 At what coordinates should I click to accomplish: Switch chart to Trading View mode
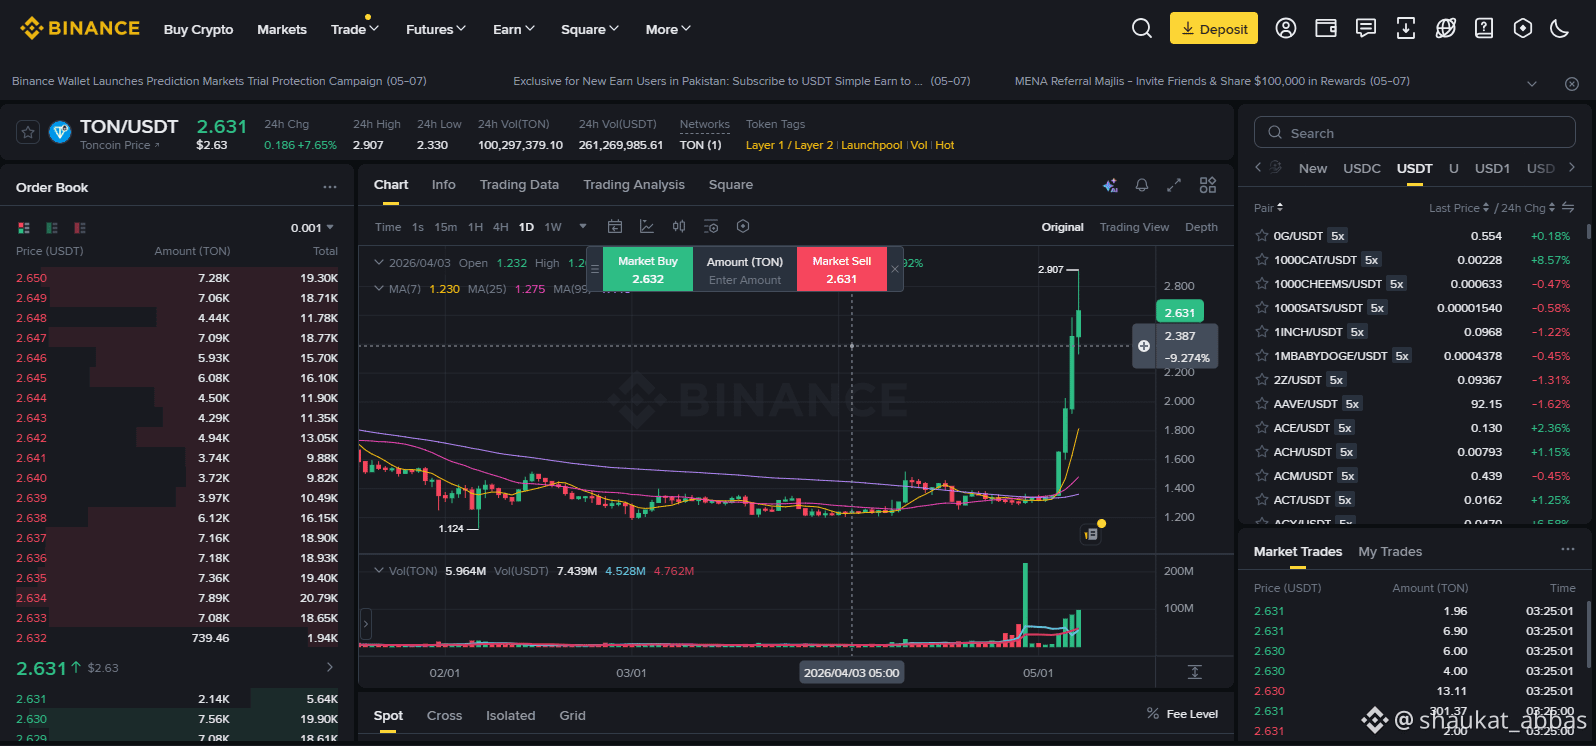pyautogui.click(x=1134, y=227)
